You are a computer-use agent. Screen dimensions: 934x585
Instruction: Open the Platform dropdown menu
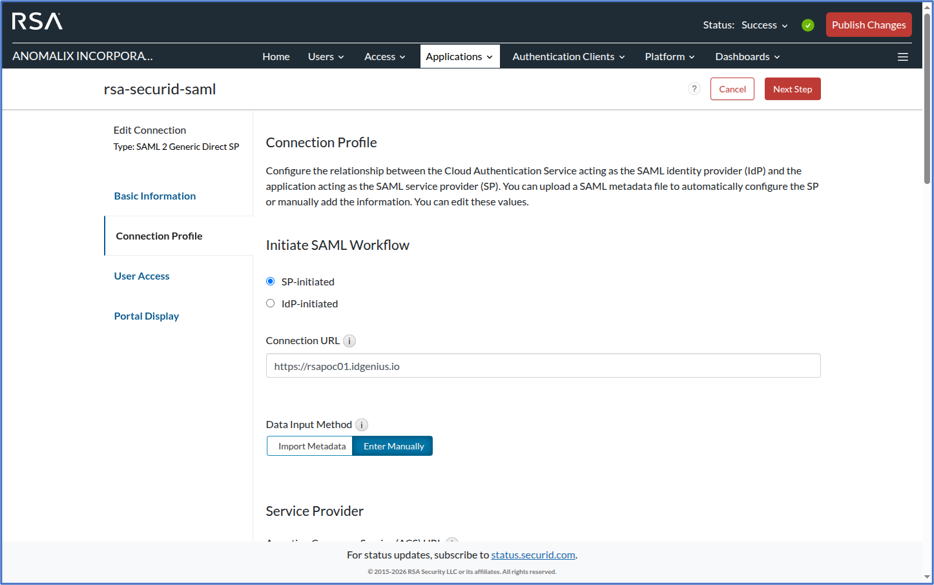pos(670,57)
